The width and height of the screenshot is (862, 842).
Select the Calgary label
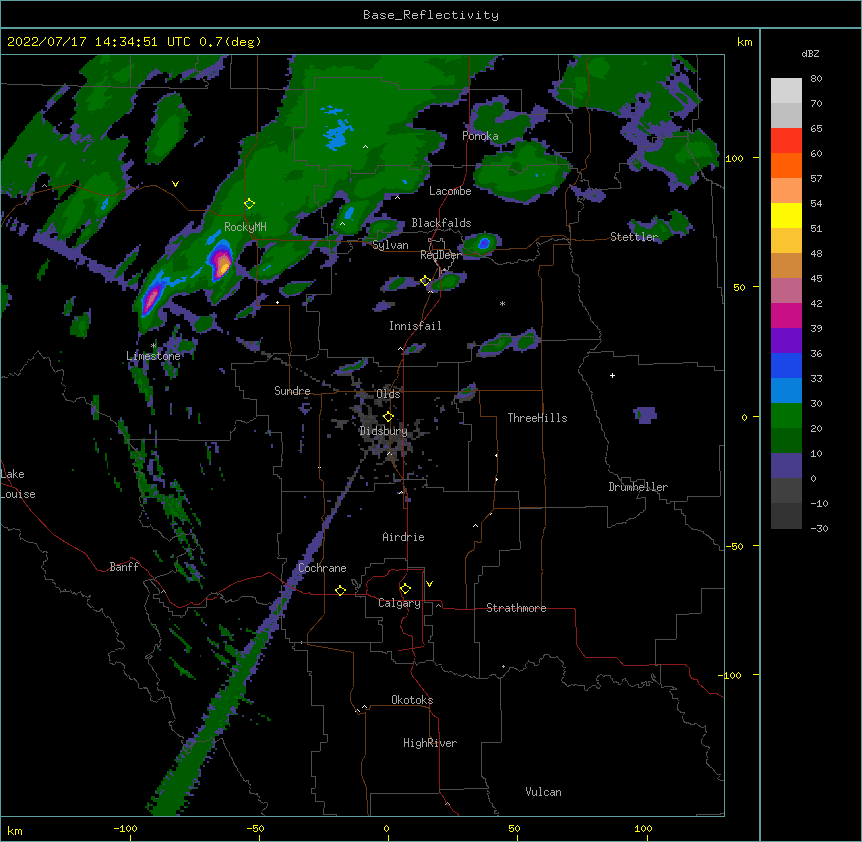pyautogui.click(x=399, y=603)
